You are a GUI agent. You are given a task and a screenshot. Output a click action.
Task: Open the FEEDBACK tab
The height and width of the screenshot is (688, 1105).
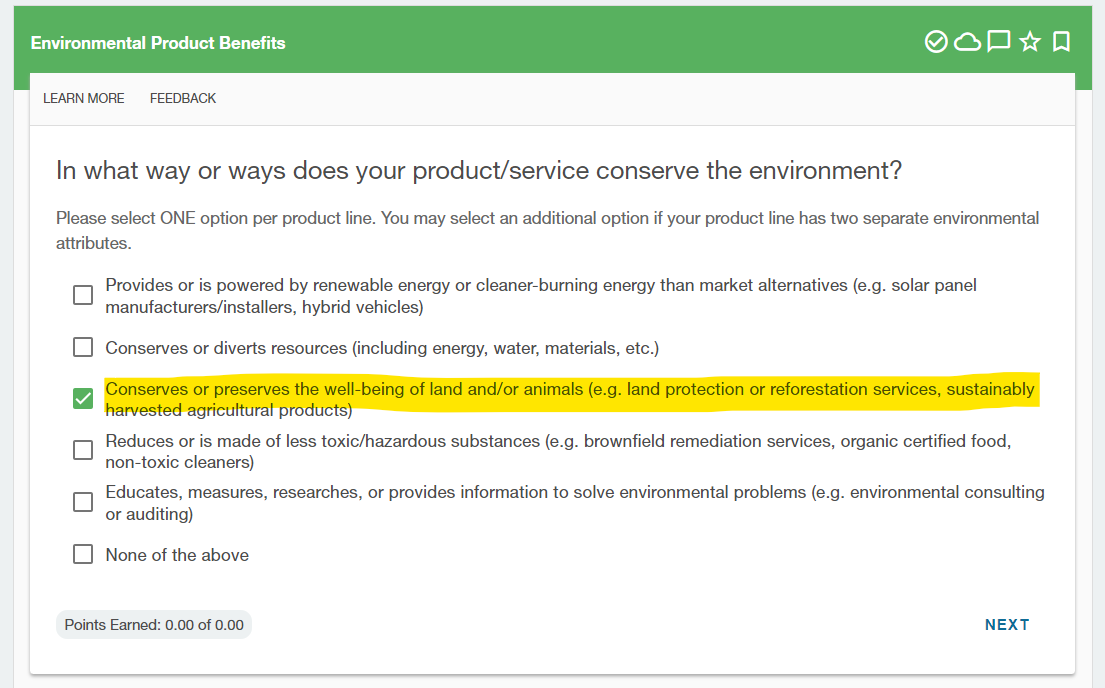[x=183, y=99]
